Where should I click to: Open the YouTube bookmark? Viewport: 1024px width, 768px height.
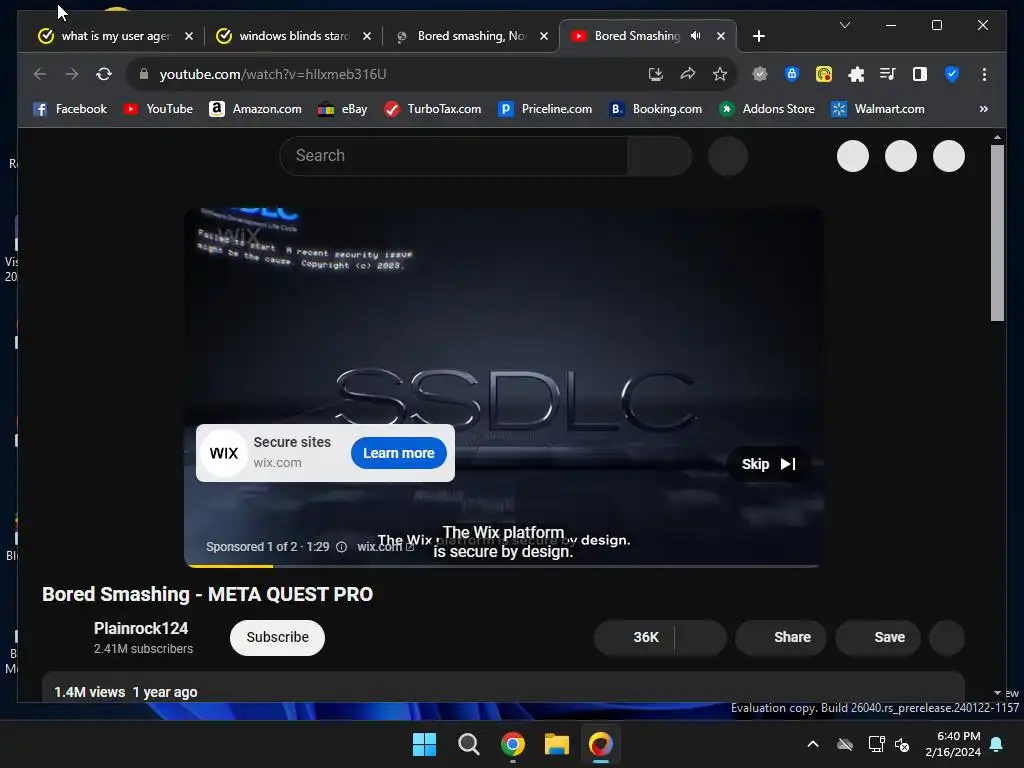tap(158, 109)
